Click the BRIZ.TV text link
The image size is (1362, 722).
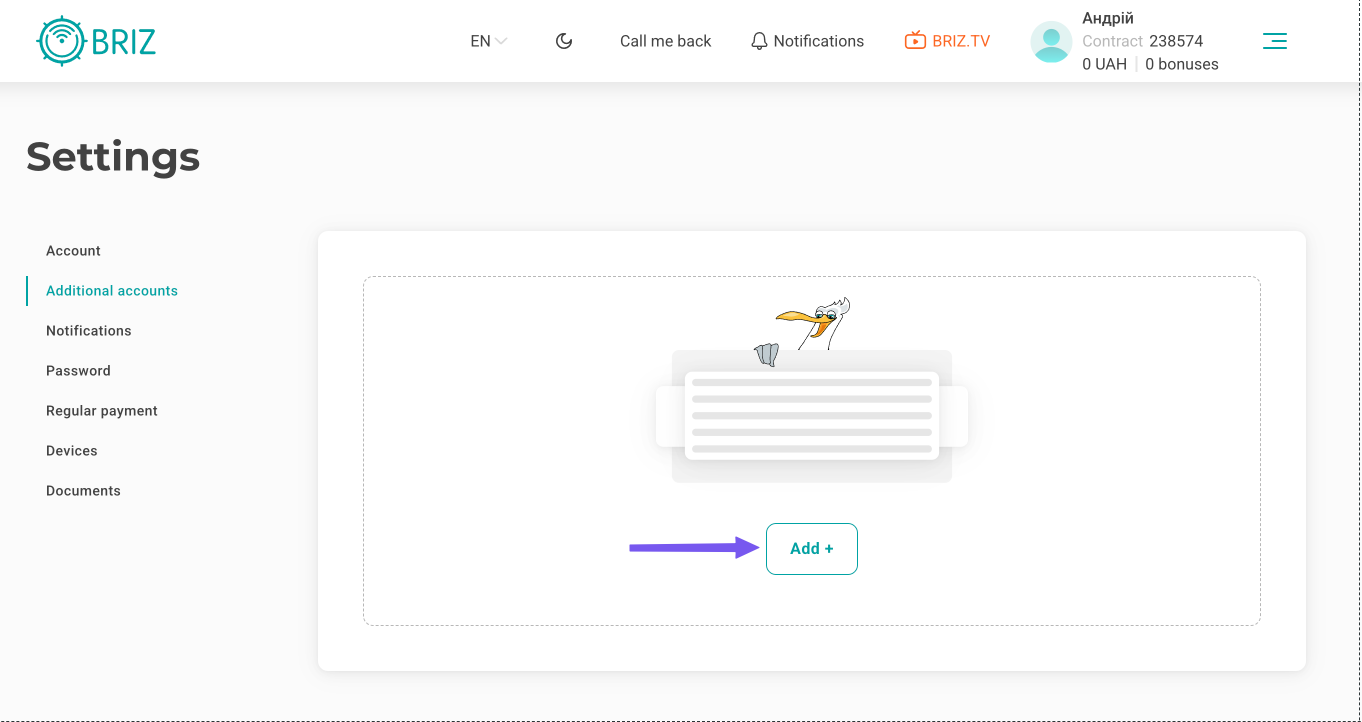coord(961,41)
